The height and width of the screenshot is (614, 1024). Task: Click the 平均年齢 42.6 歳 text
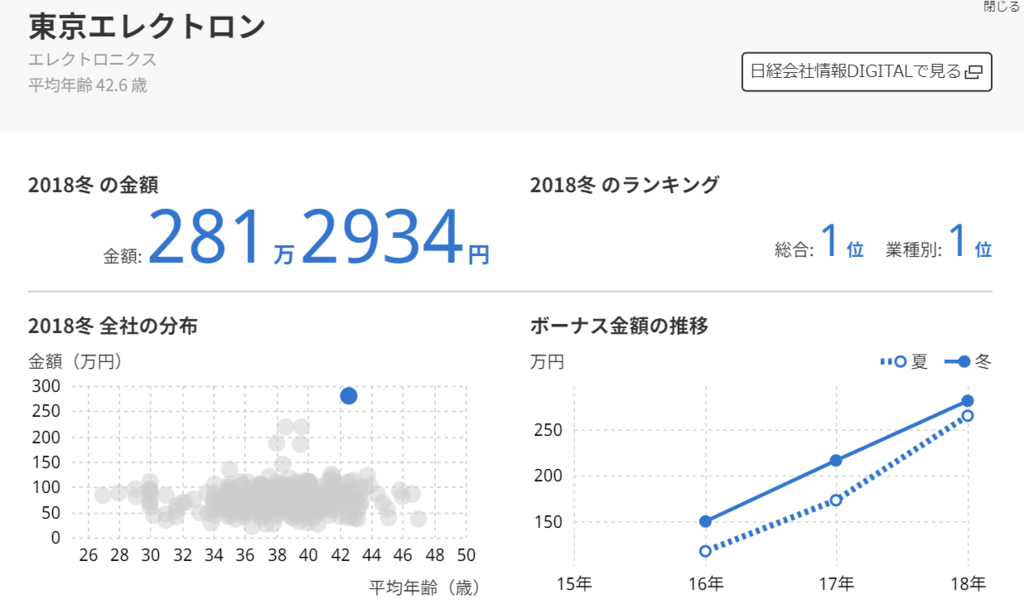click(88, 86)
